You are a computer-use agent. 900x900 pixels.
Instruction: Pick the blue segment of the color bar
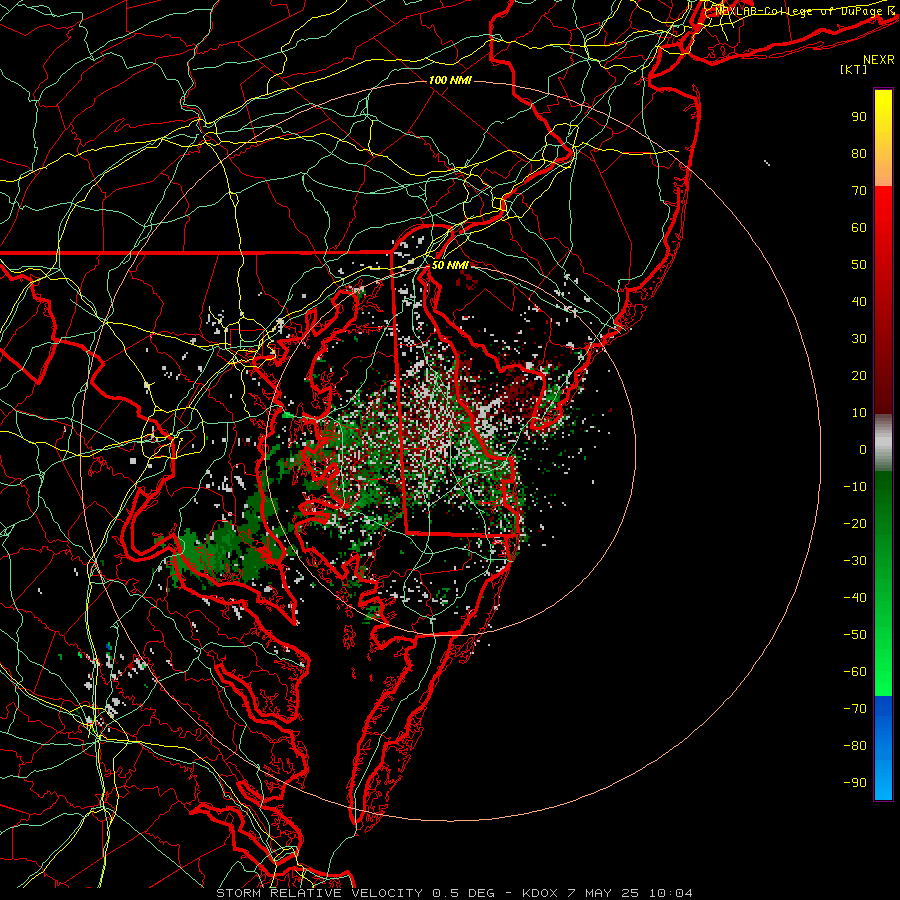883,747
